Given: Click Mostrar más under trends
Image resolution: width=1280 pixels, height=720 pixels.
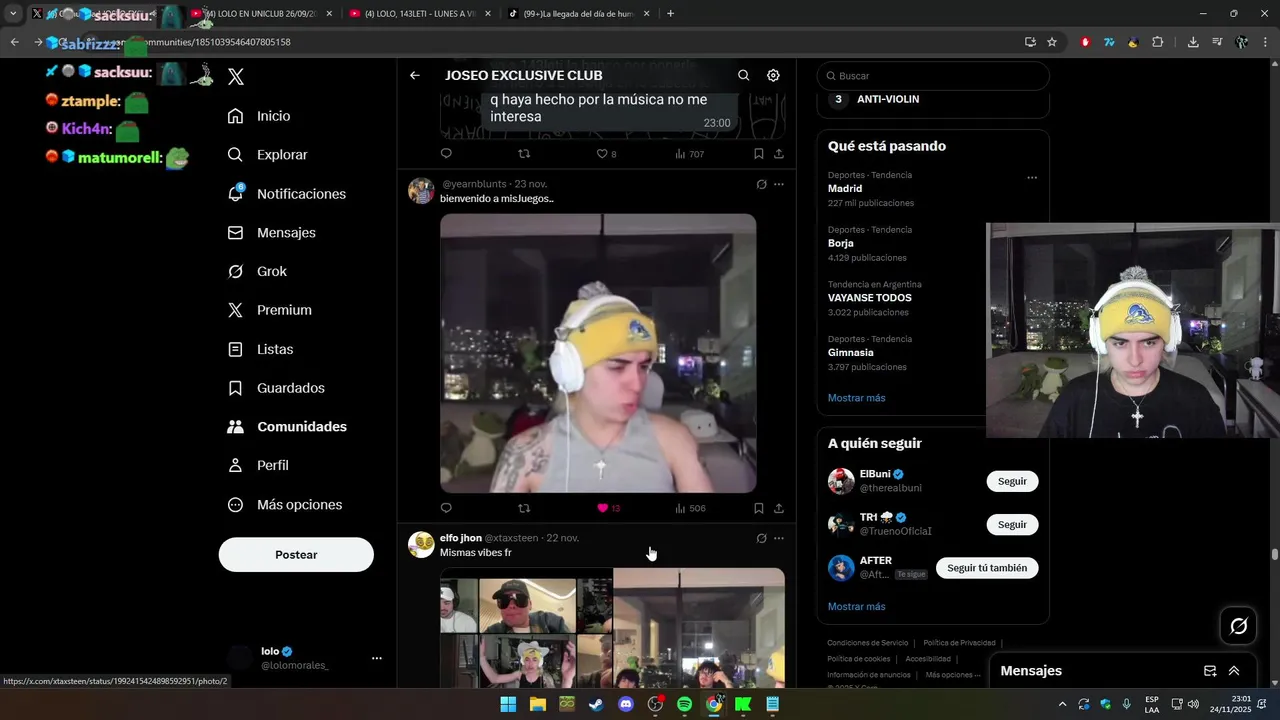Looking at the screenshot, I should tap(856, 398).
